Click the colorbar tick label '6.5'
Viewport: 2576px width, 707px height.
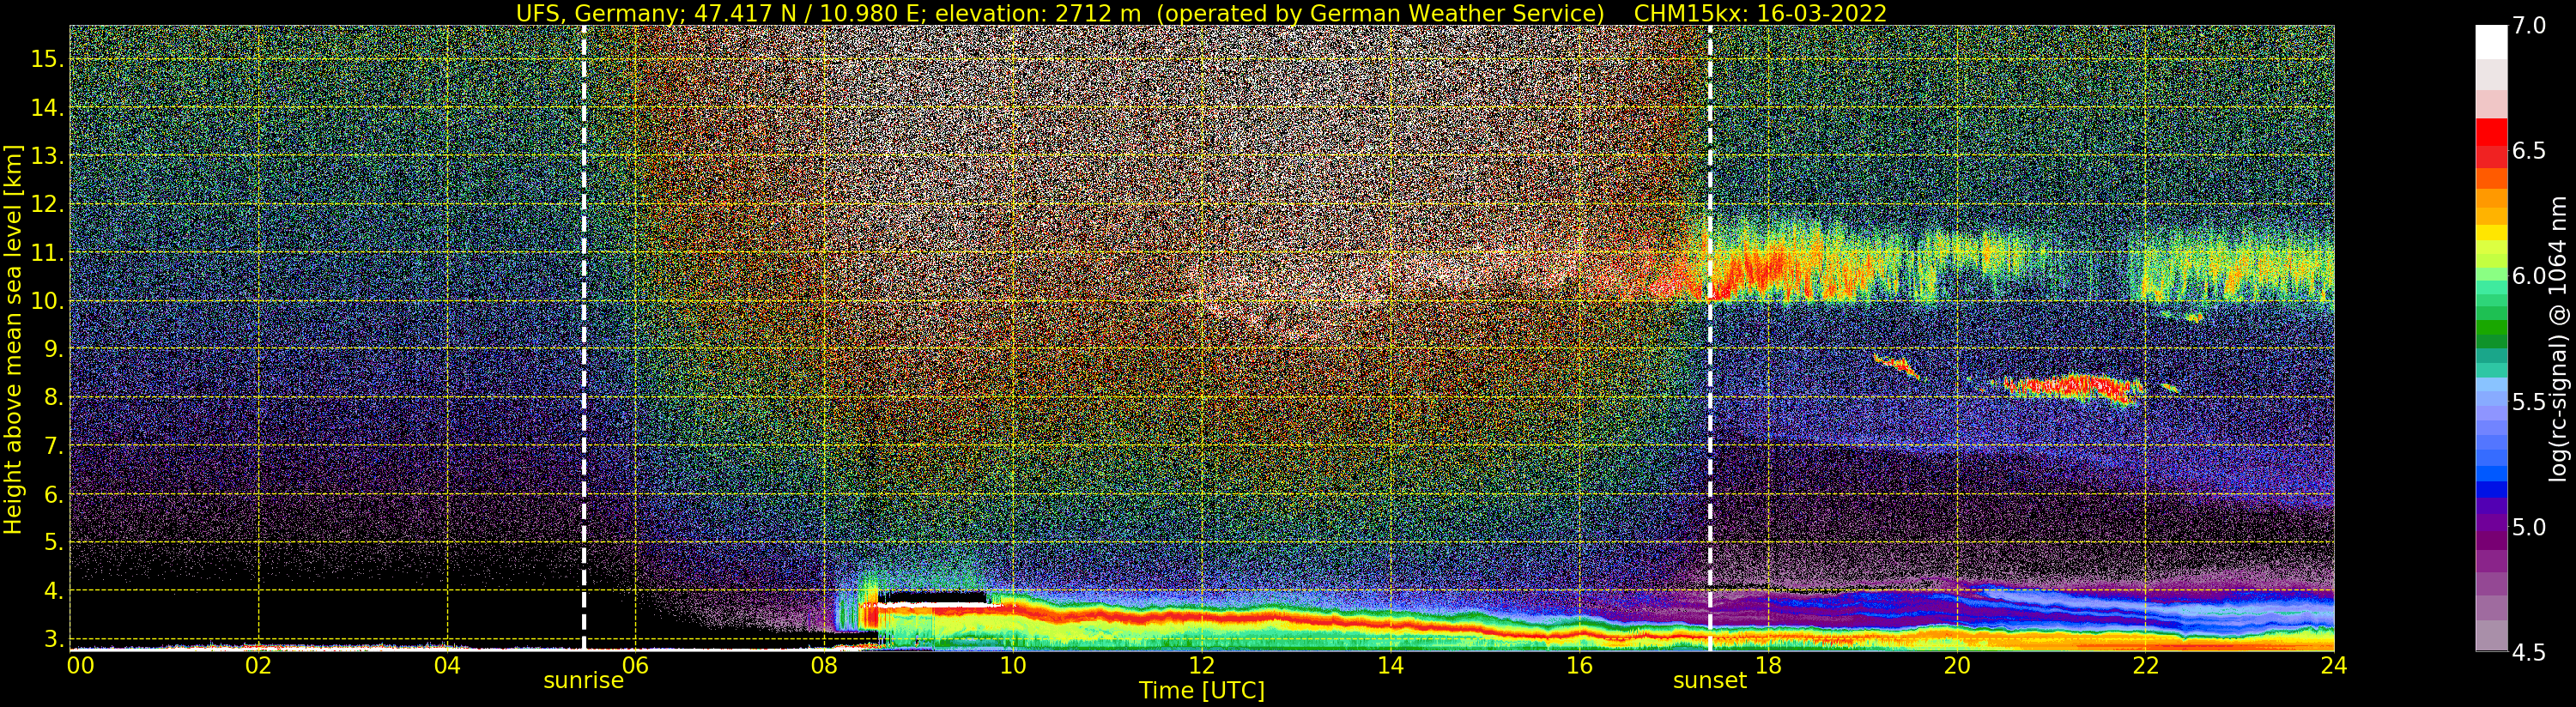click(x=2529, y=151)
